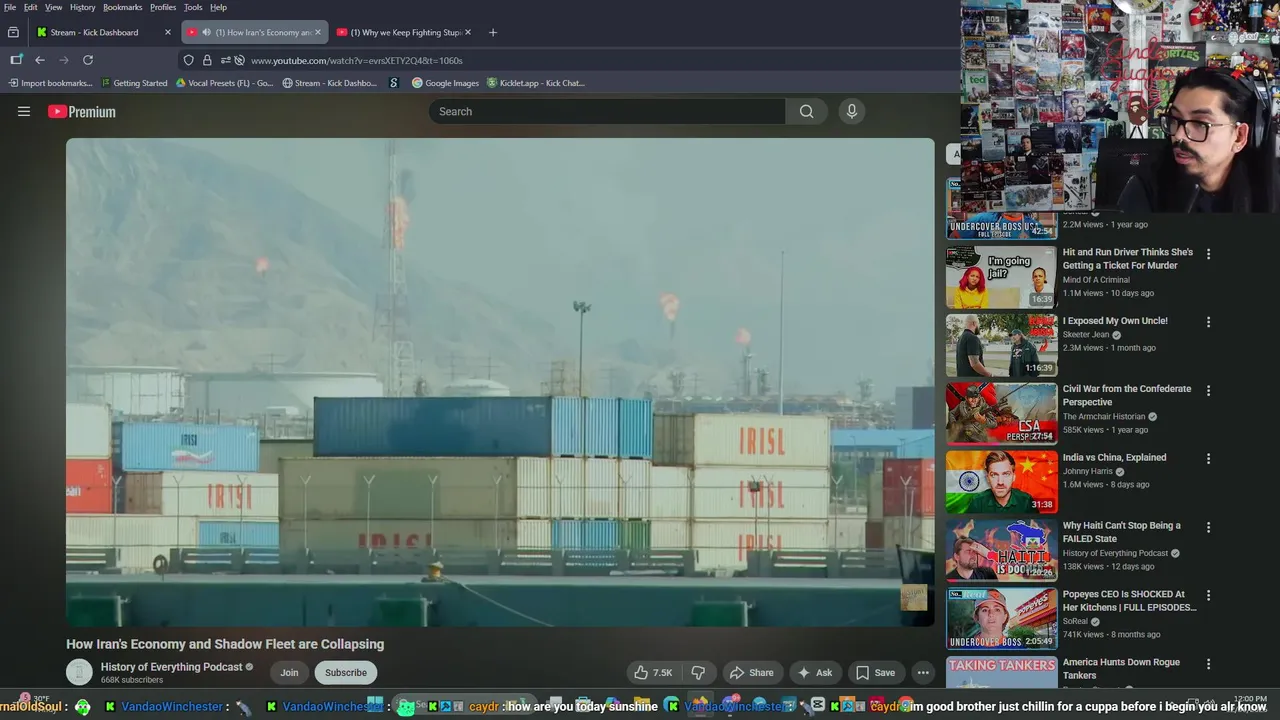Screen dimensions: 1280x720
Task: Open Google Images bookmark
Action: 446,83
